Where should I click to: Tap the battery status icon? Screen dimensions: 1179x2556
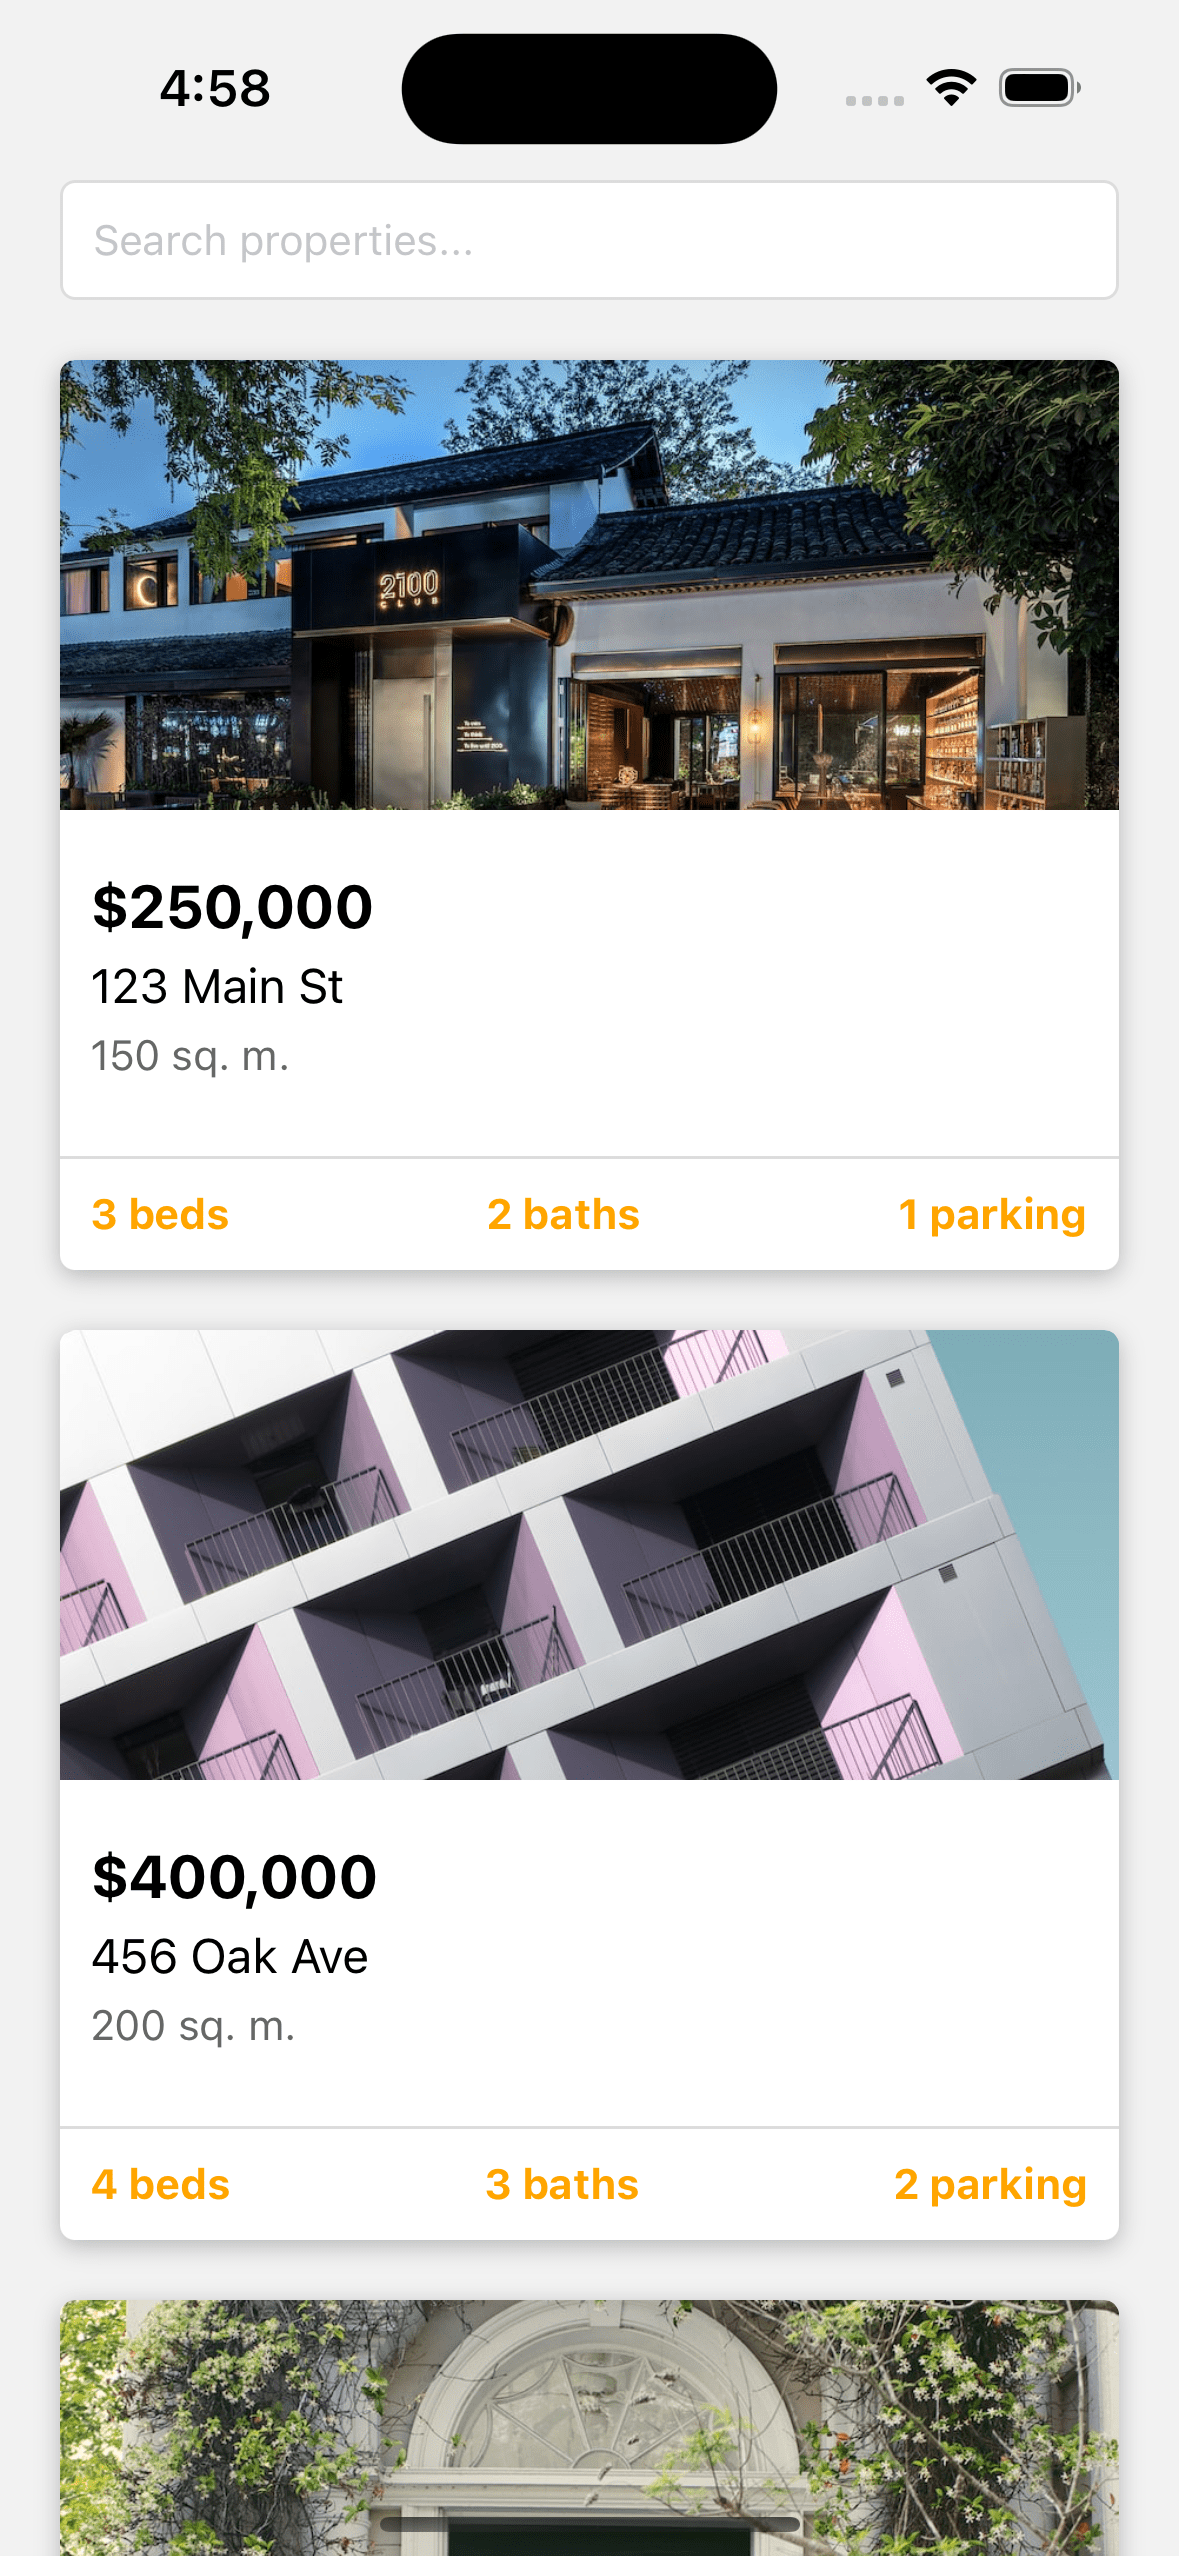point(1040,88)
